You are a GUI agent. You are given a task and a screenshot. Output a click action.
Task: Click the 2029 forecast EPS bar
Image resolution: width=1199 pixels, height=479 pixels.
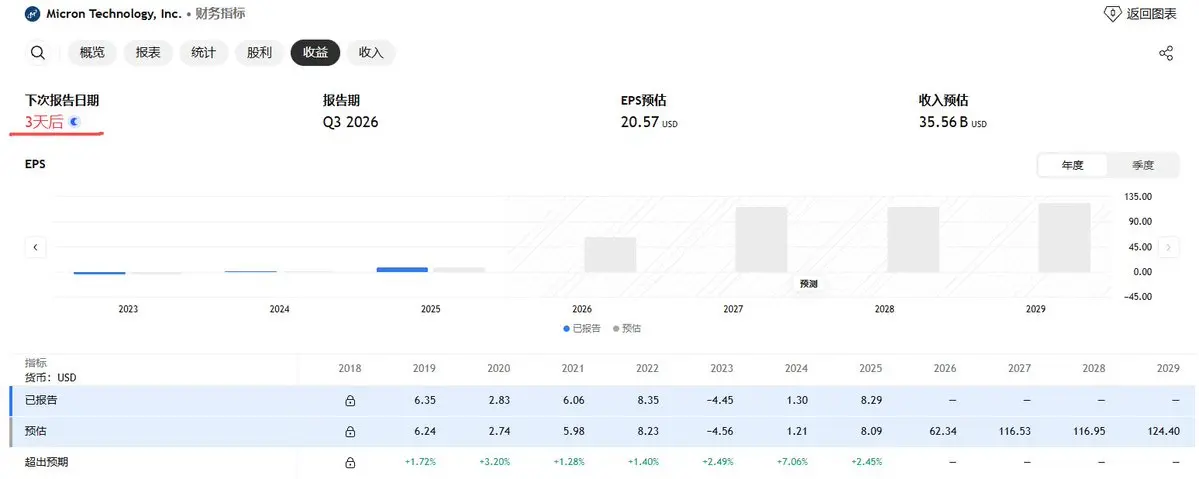(1064, 237)
